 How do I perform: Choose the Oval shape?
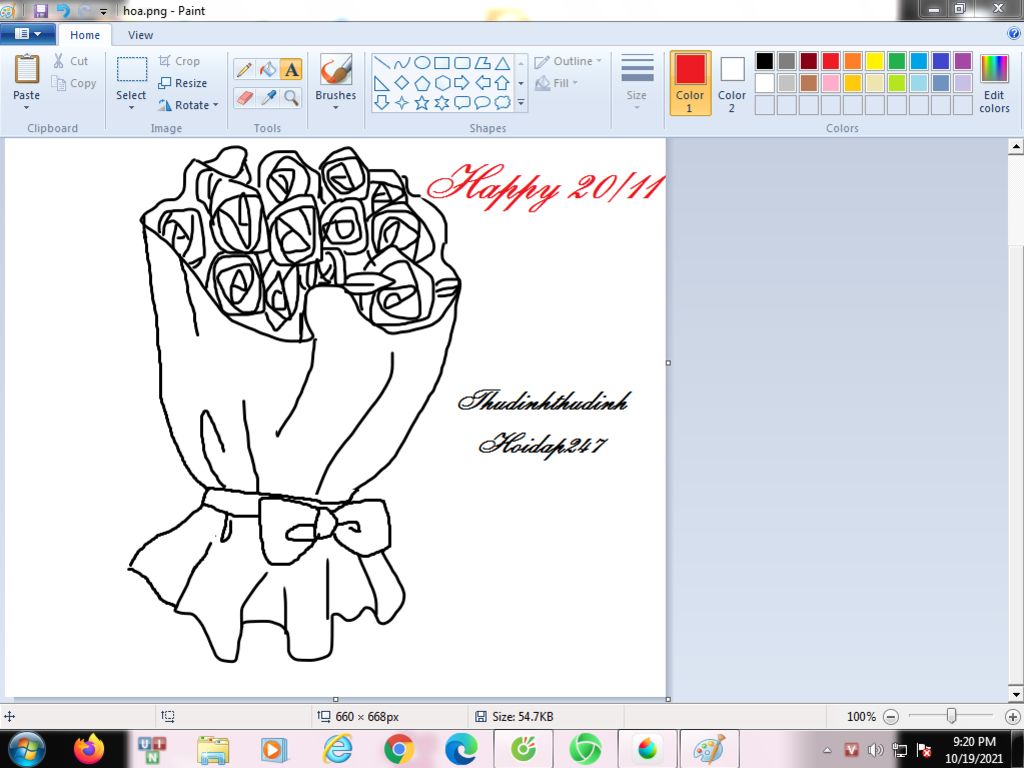pyautogui.click(x=423, y=63)
